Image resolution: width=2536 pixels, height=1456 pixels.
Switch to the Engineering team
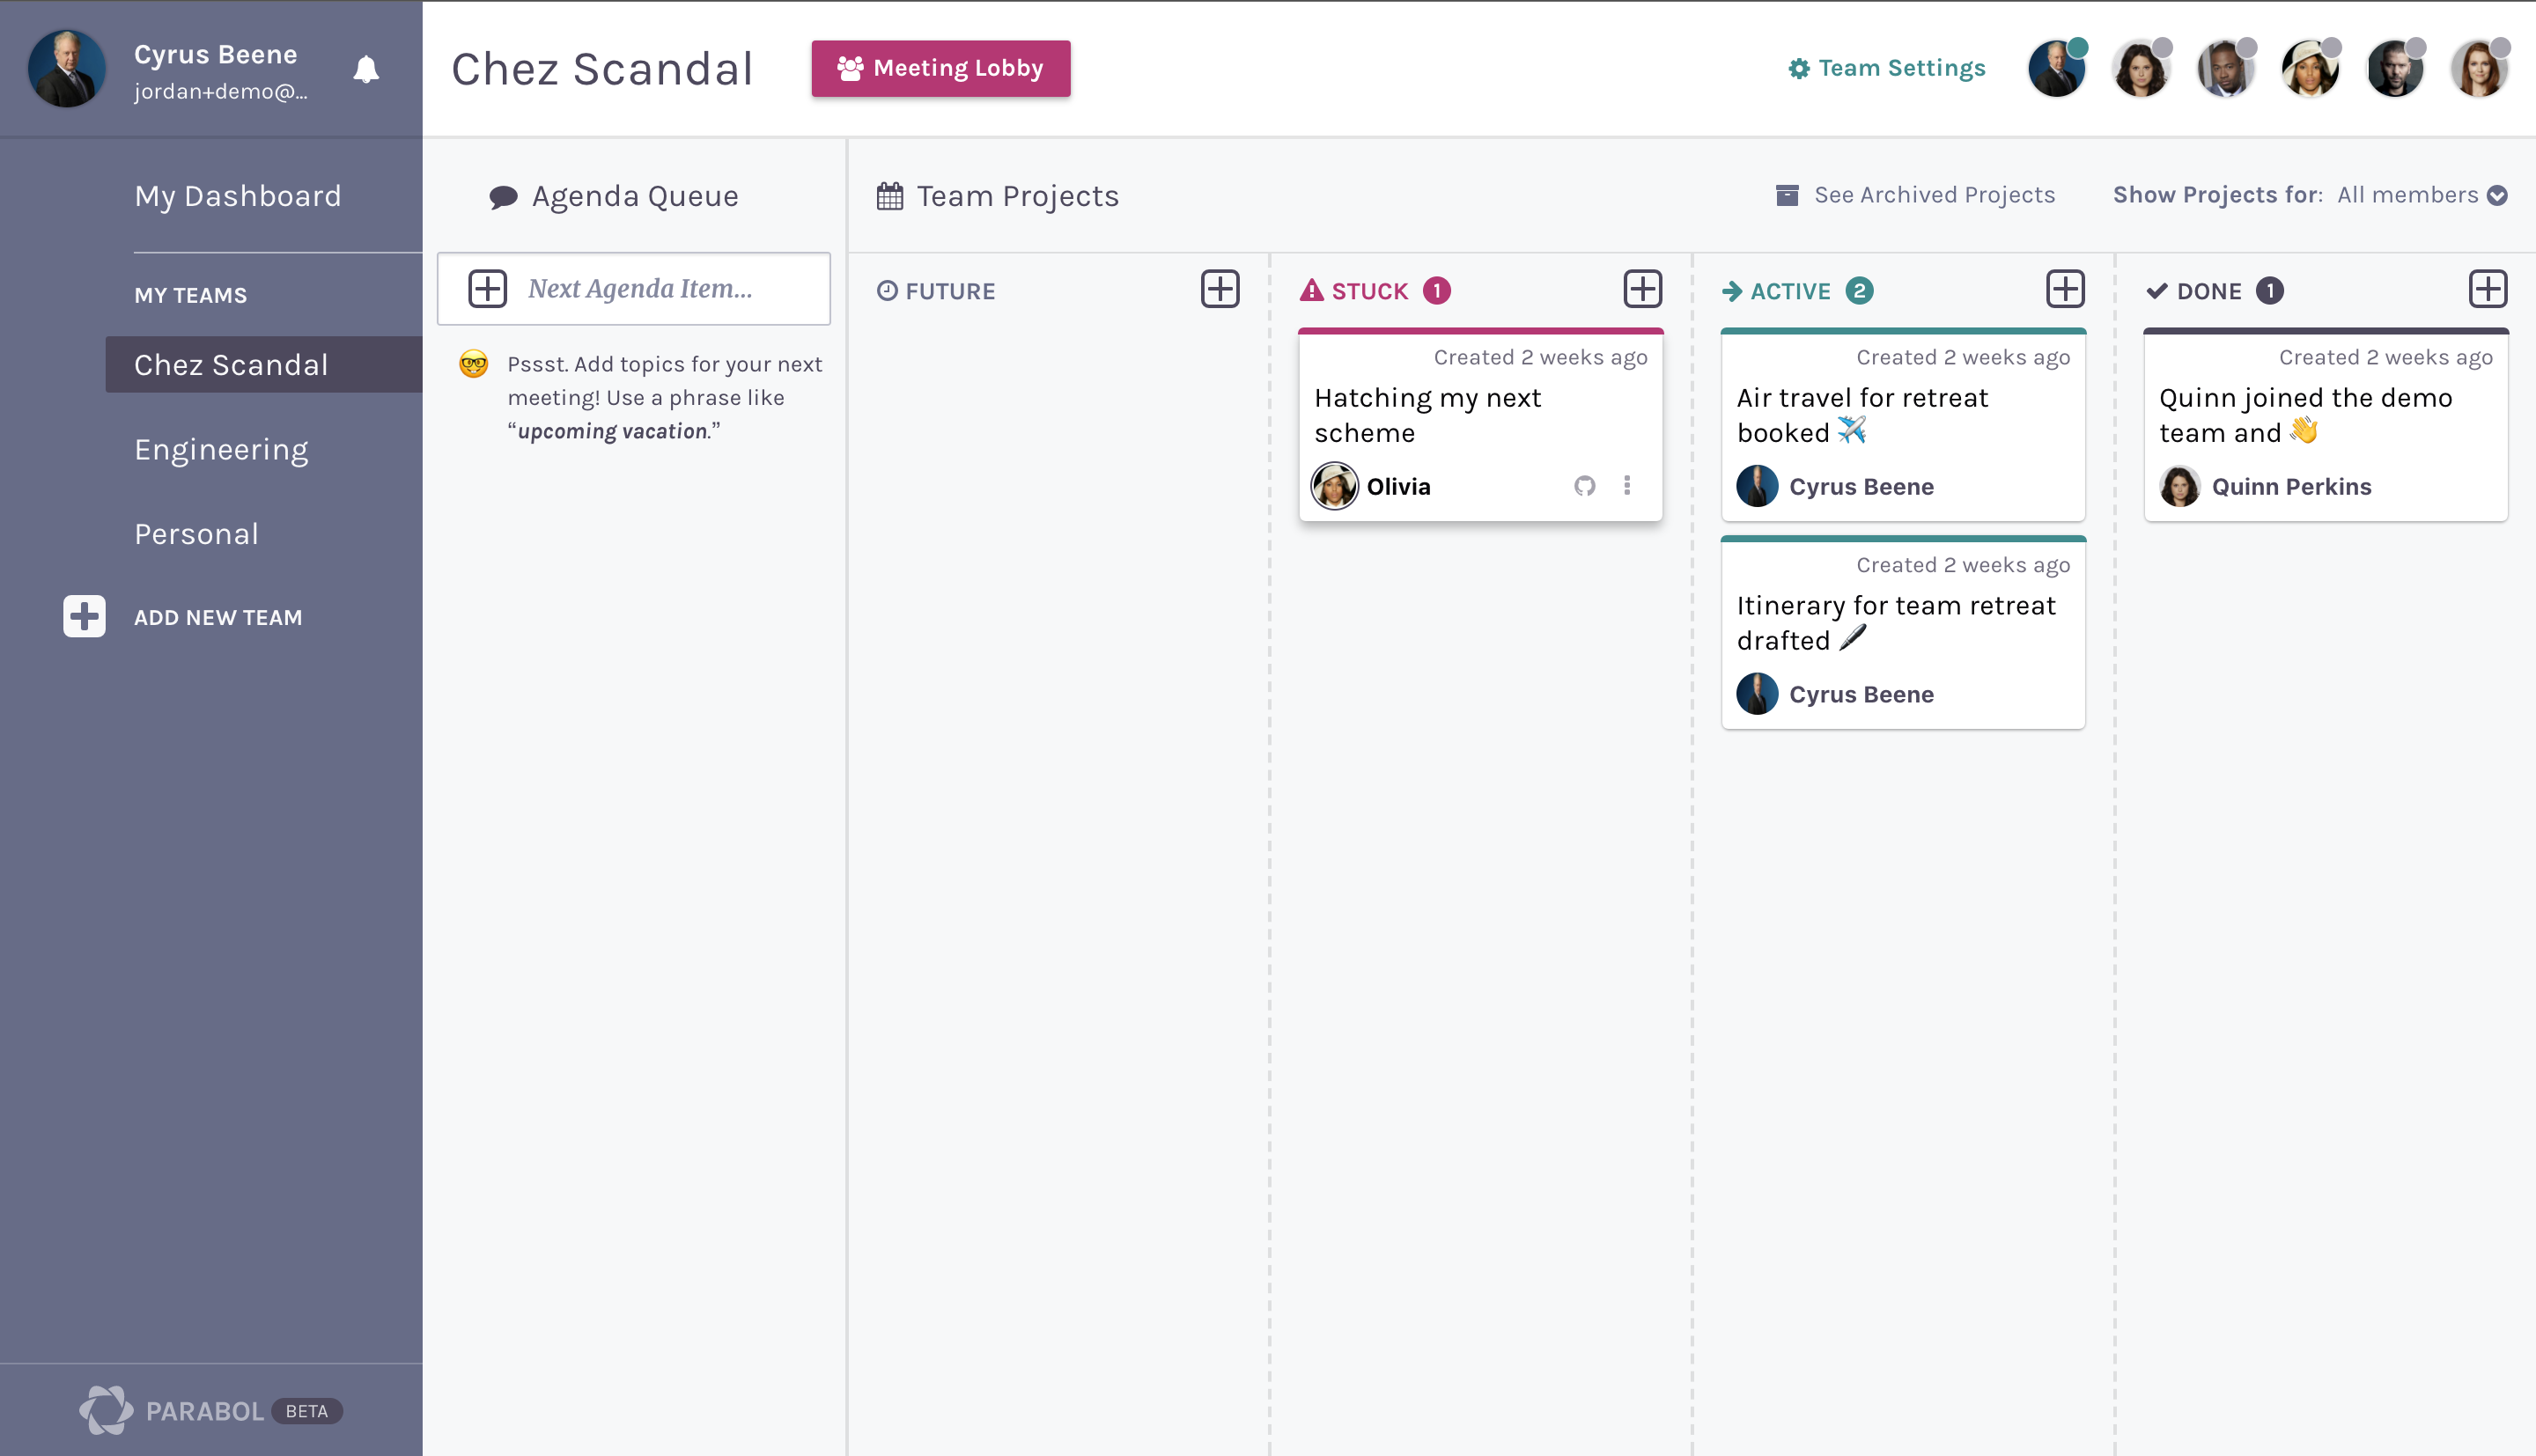point(221,450)
